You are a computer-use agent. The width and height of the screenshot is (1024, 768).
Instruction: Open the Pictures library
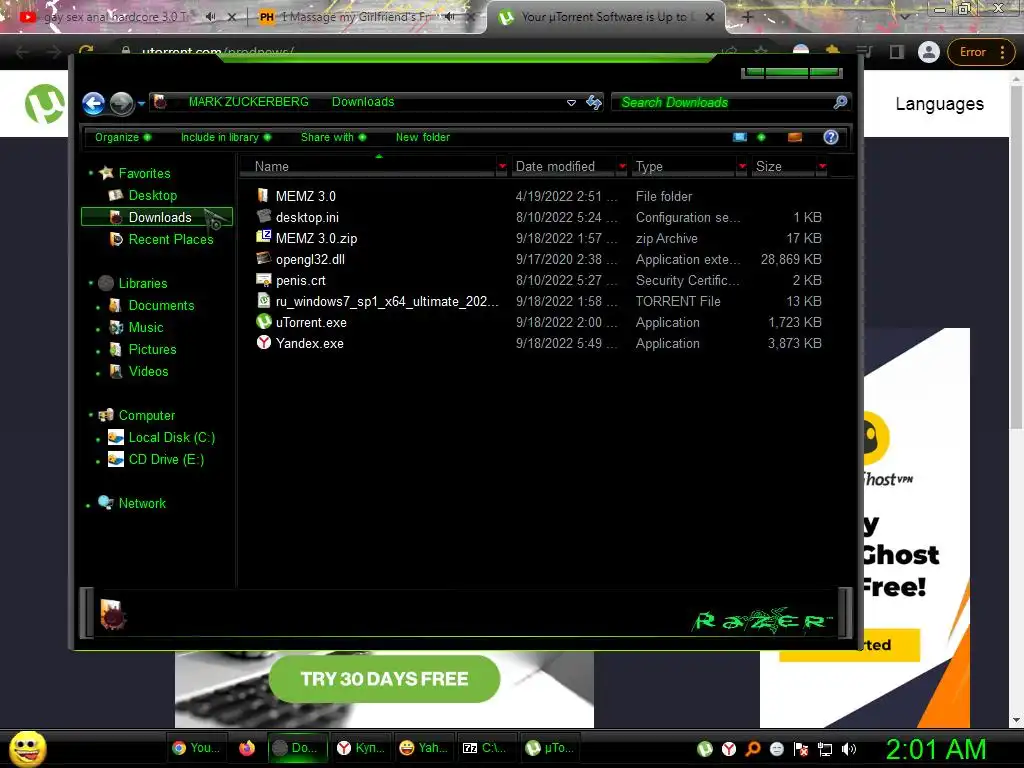[152, 349]
